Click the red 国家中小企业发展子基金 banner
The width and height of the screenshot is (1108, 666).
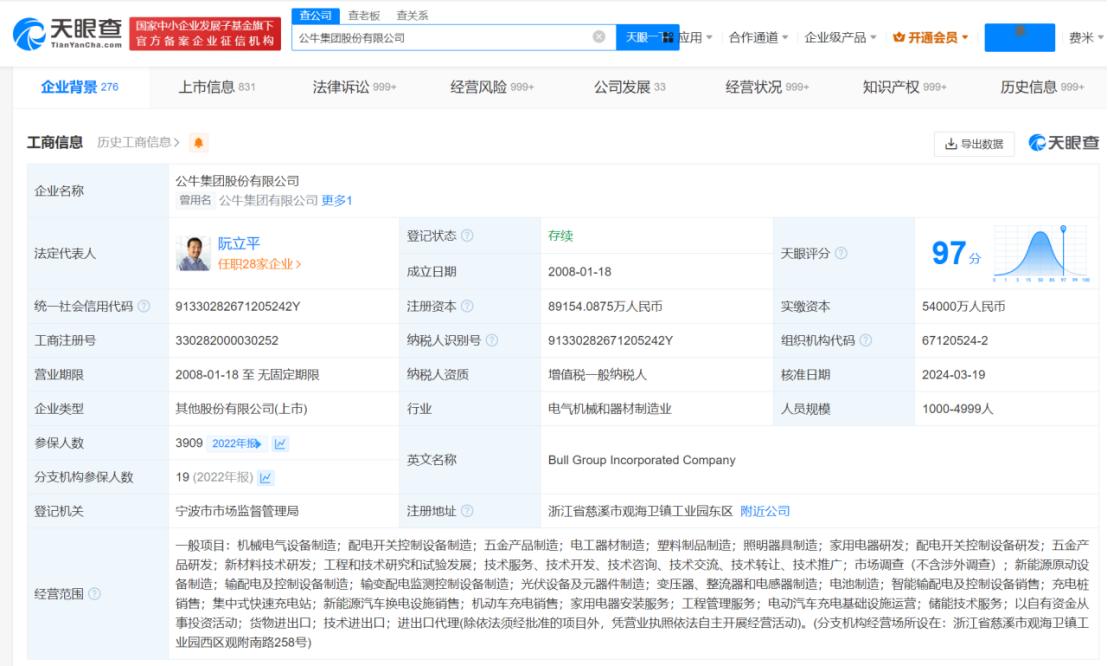[205, 34]
